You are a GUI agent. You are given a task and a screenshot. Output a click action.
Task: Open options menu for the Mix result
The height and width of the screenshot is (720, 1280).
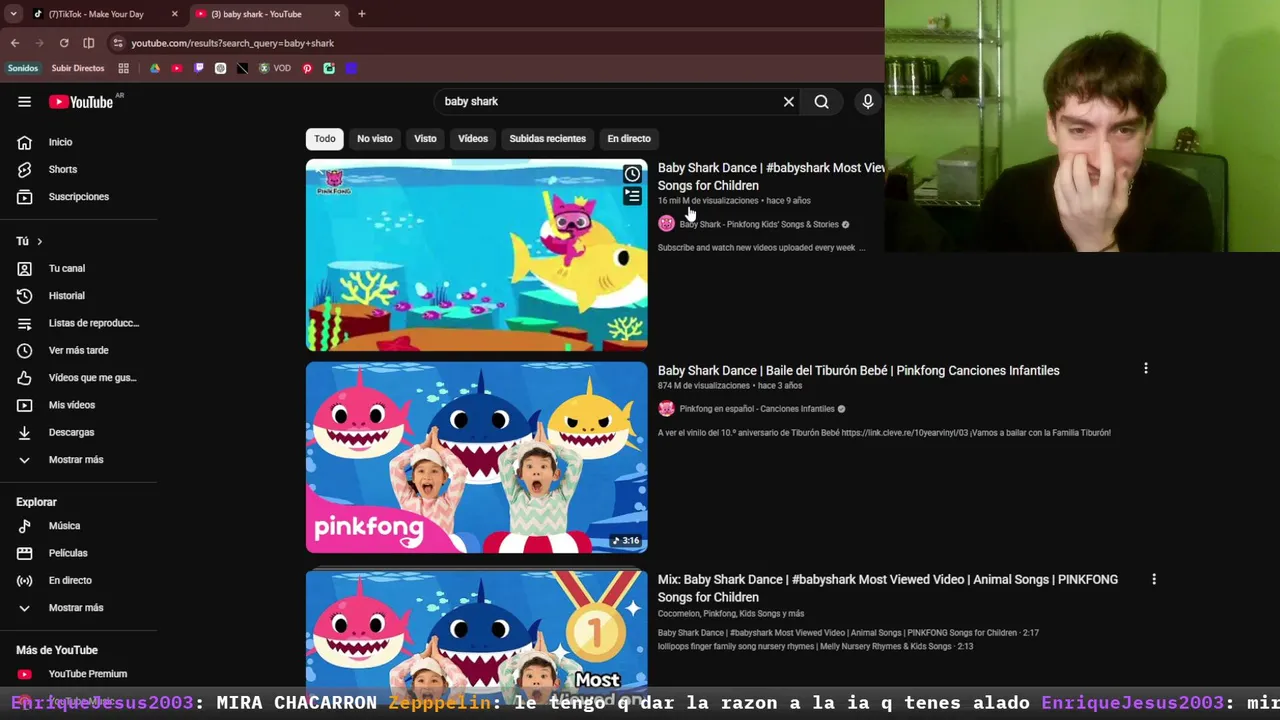pos(1154,579)
